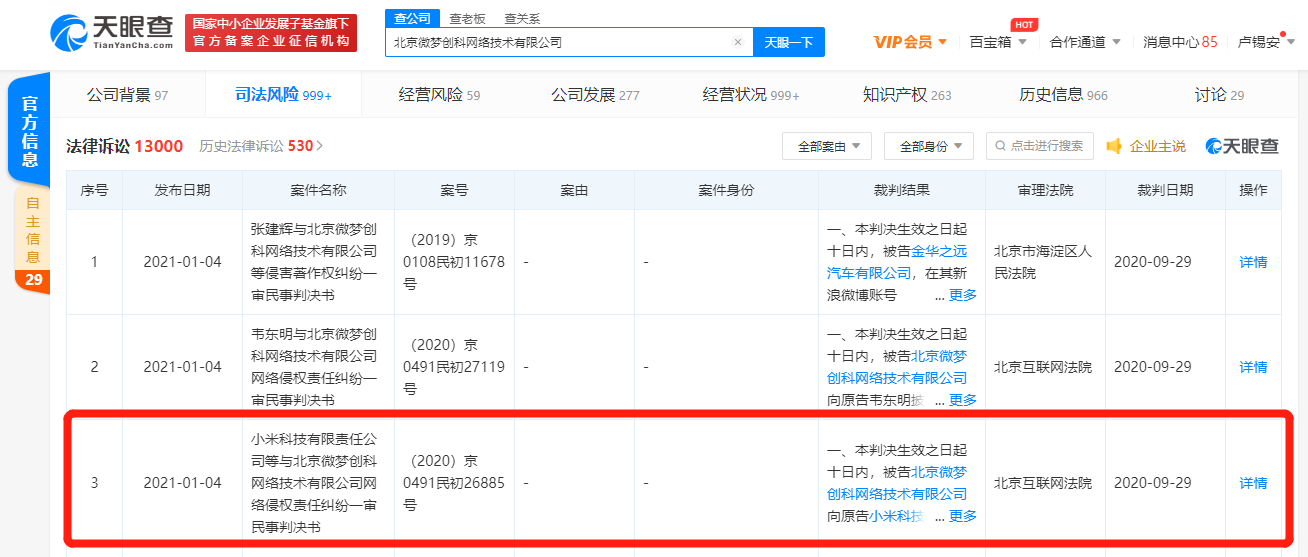Click the search magnifier icon in table toolbar

click(1001, 146)
